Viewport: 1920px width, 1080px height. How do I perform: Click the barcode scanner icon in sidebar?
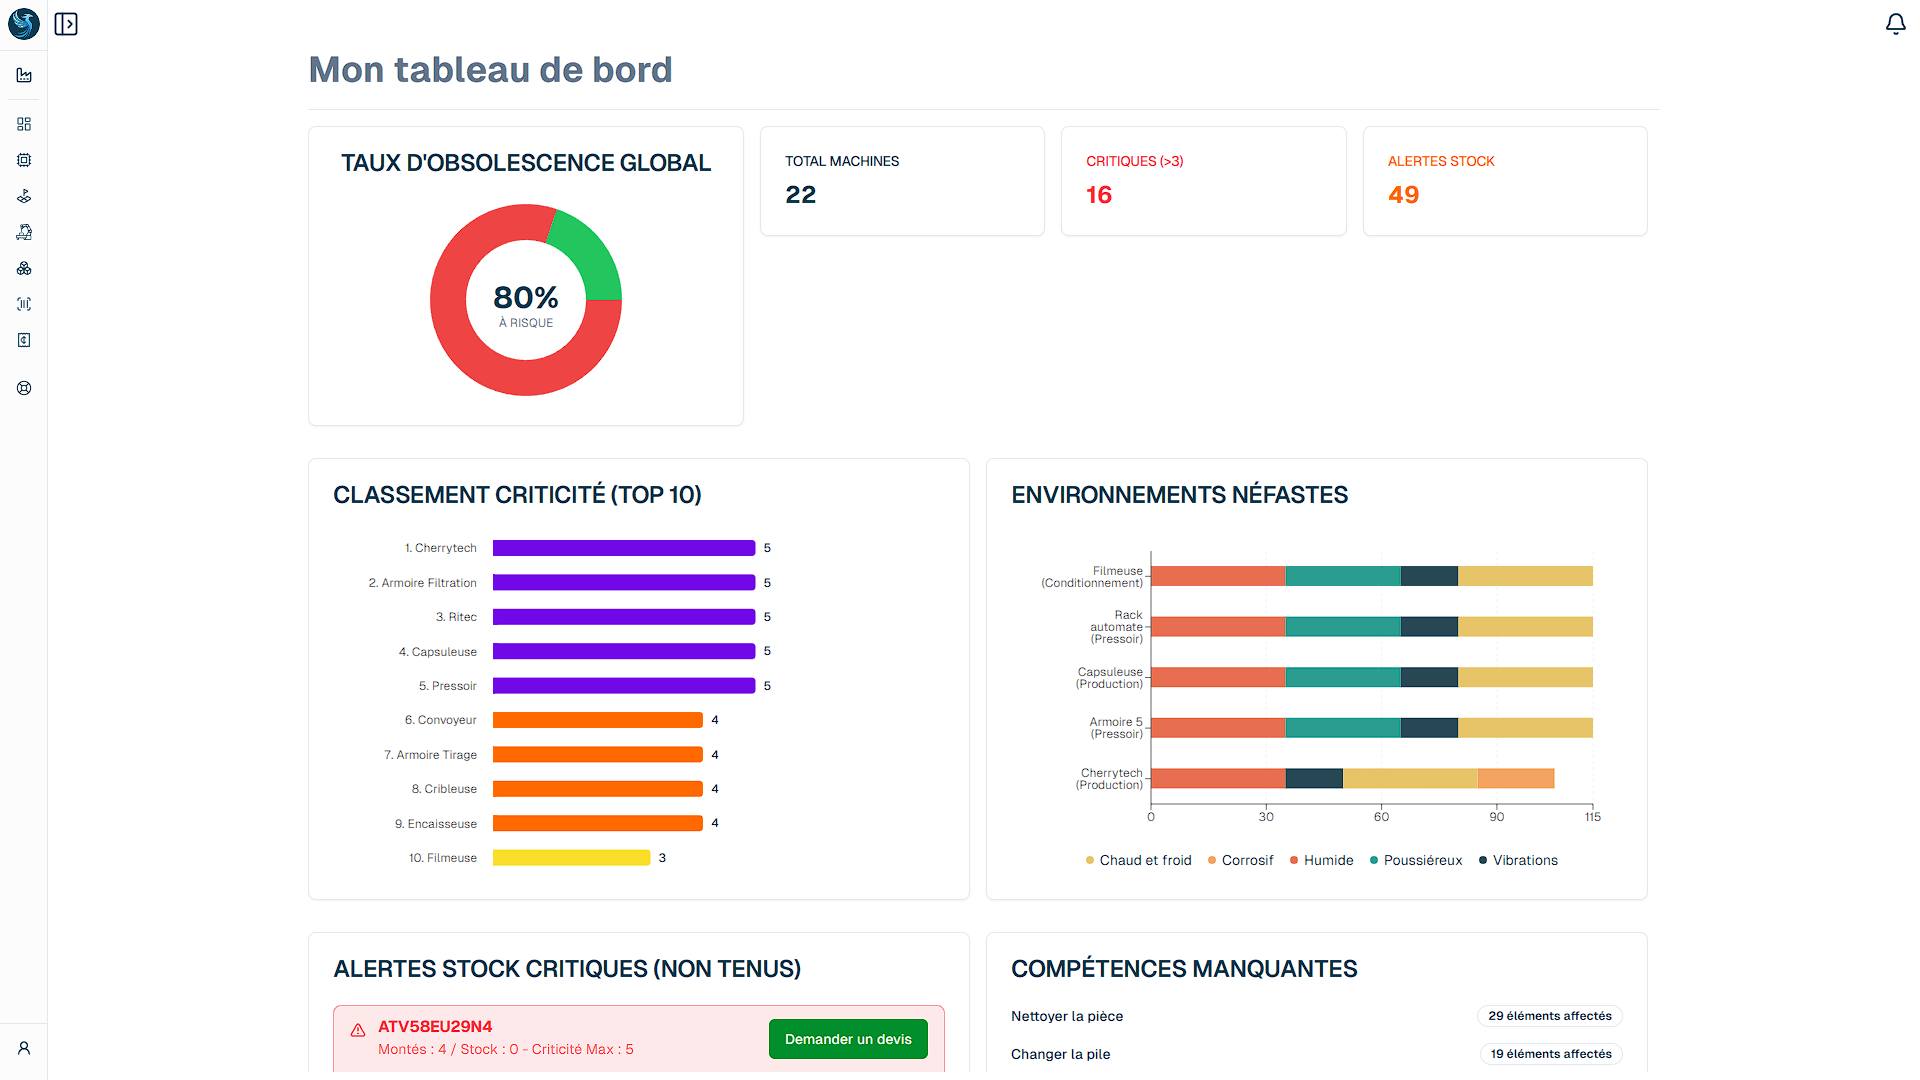click(24, 303)
